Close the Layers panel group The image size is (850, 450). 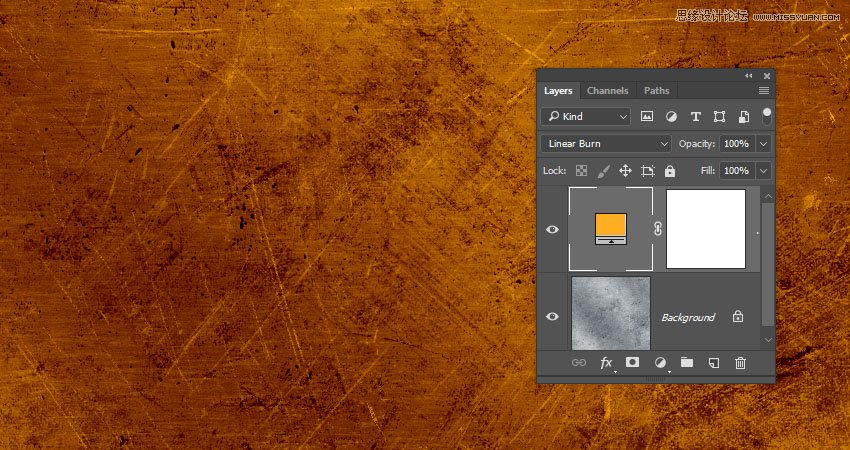767,76
